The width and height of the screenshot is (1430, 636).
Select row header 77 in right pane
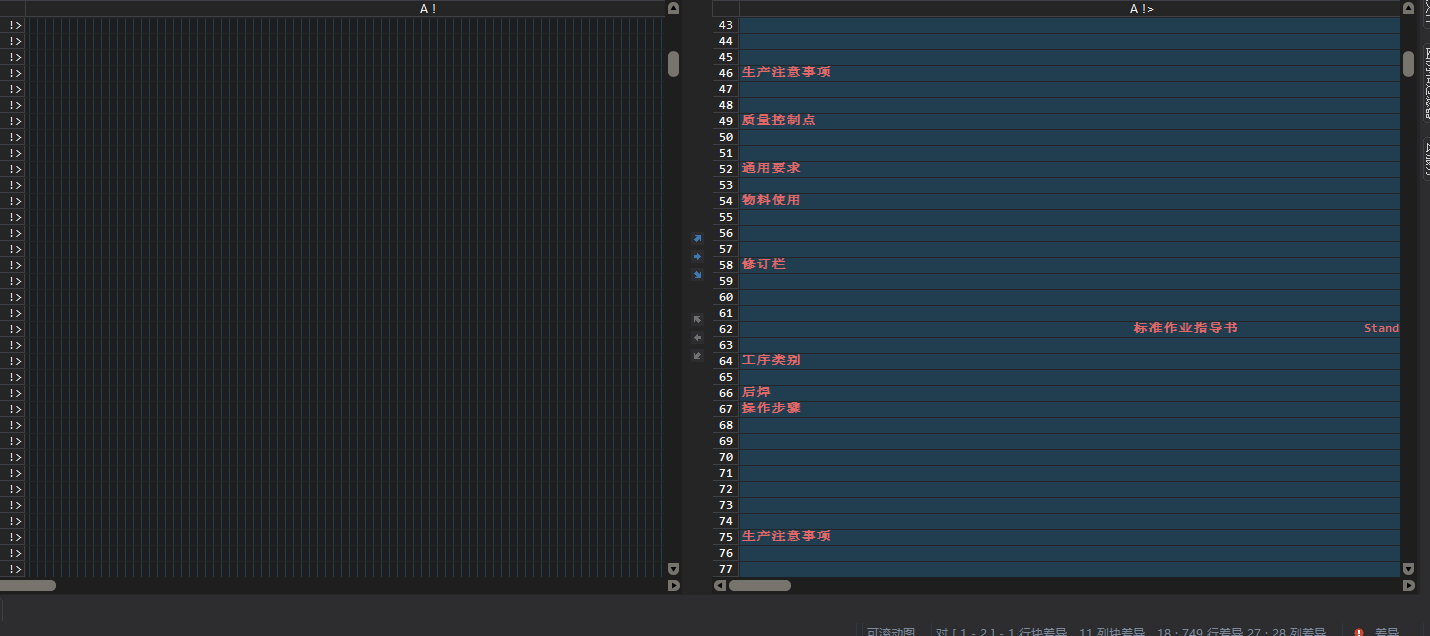726,569
